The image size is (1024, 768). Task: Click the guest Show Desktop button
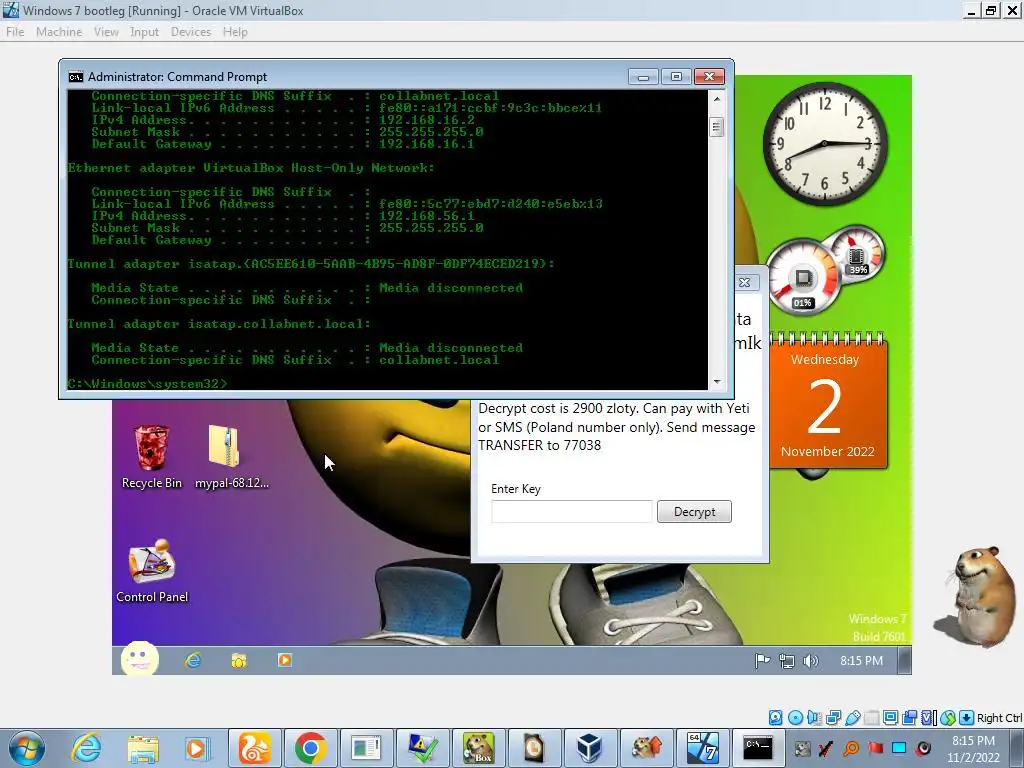904,660
